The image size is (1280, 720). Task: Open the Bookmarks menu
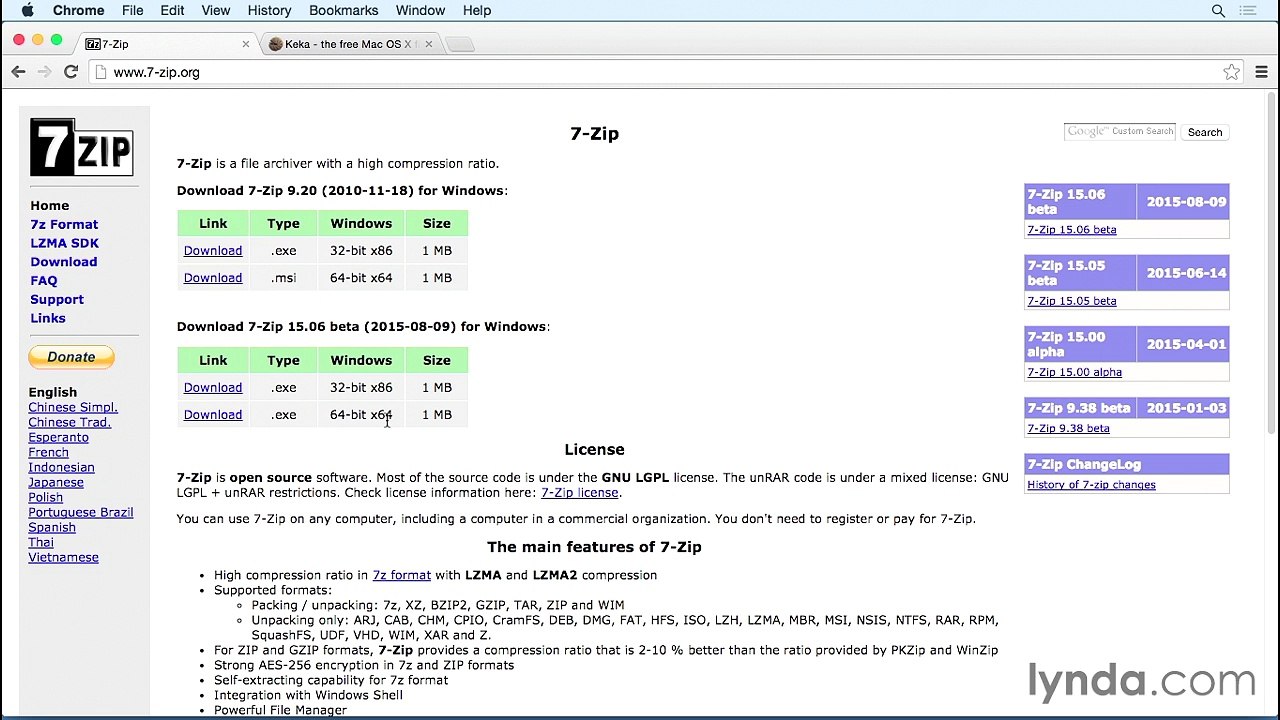point(343,10)
